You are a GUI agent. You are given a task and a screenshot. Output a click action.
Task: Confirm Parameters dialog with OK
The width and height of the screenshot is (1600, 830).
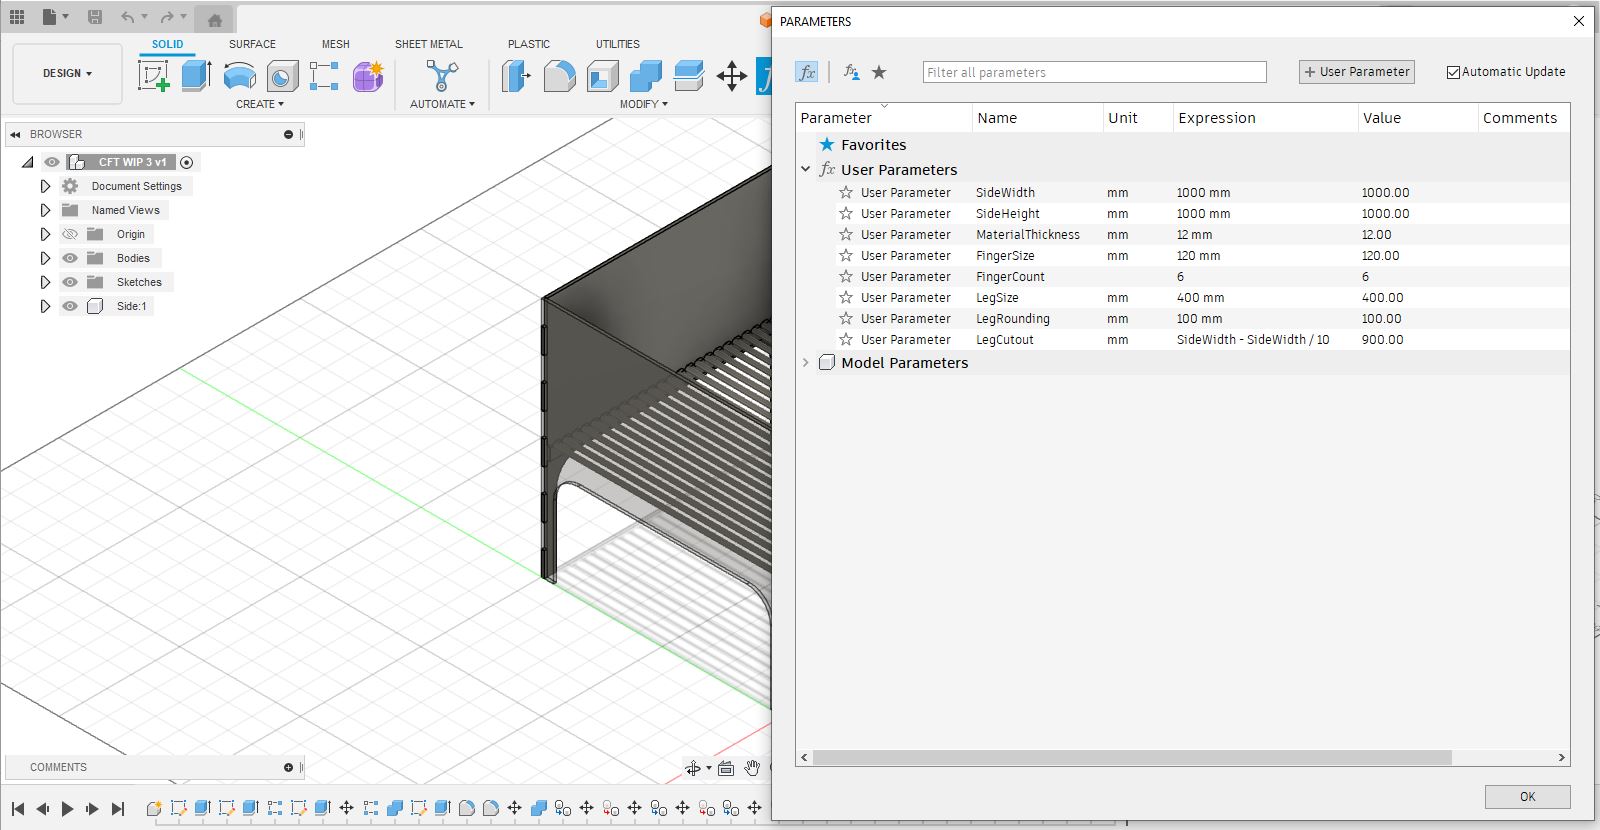pos(1527,797)
